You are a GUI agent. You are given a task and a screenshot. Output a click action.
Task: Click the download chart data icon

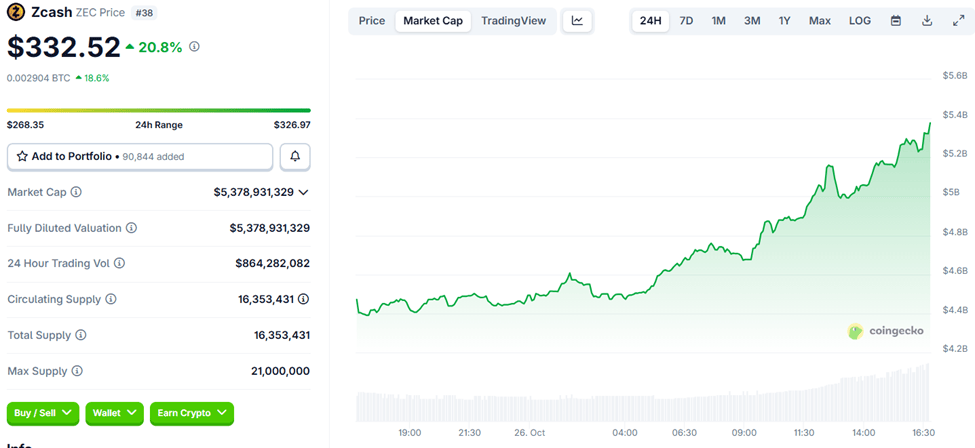927,21
